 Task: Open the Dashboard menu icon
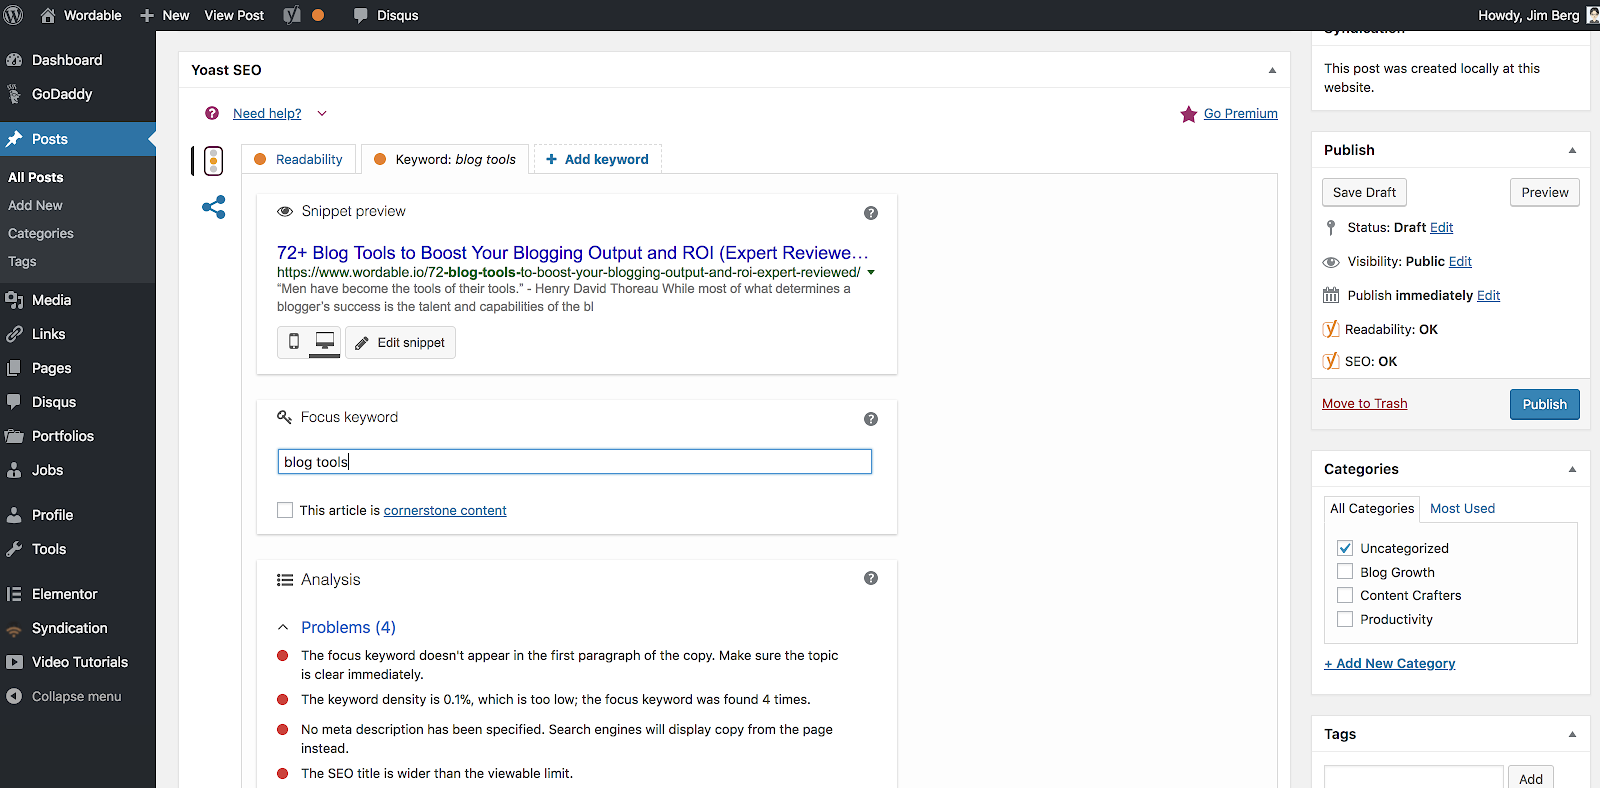click(x=14, y=60)
